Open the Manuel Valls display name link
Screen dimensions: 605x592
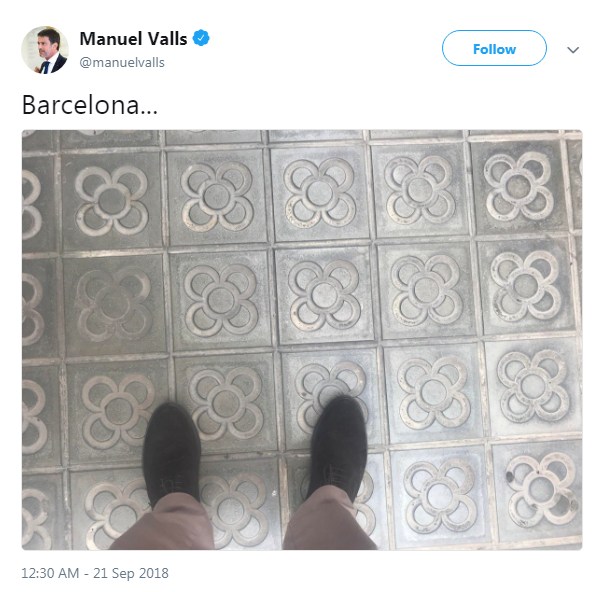[133, 39]
